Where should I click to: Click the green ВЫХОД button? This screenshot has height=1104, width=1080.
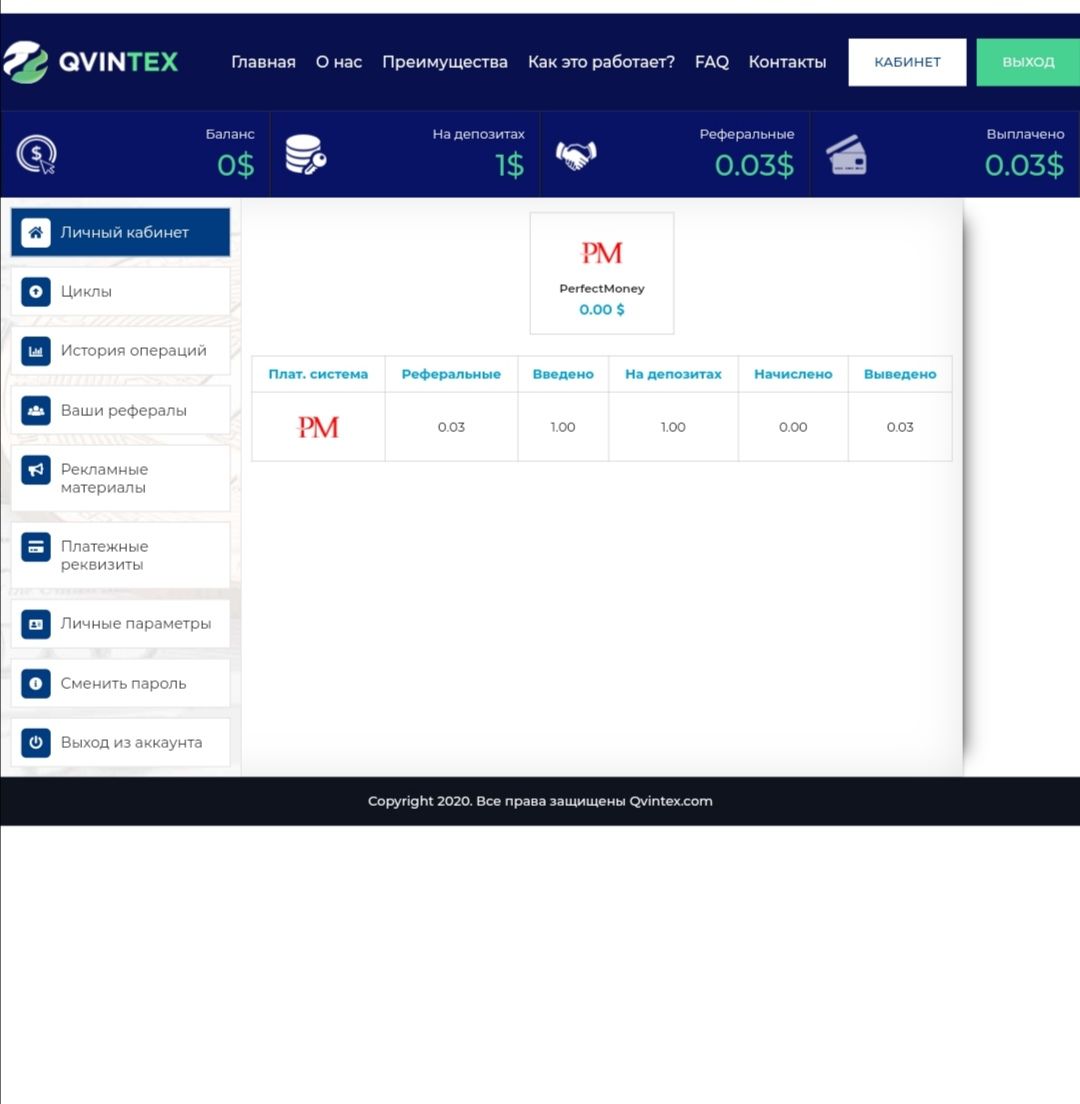1028,62
